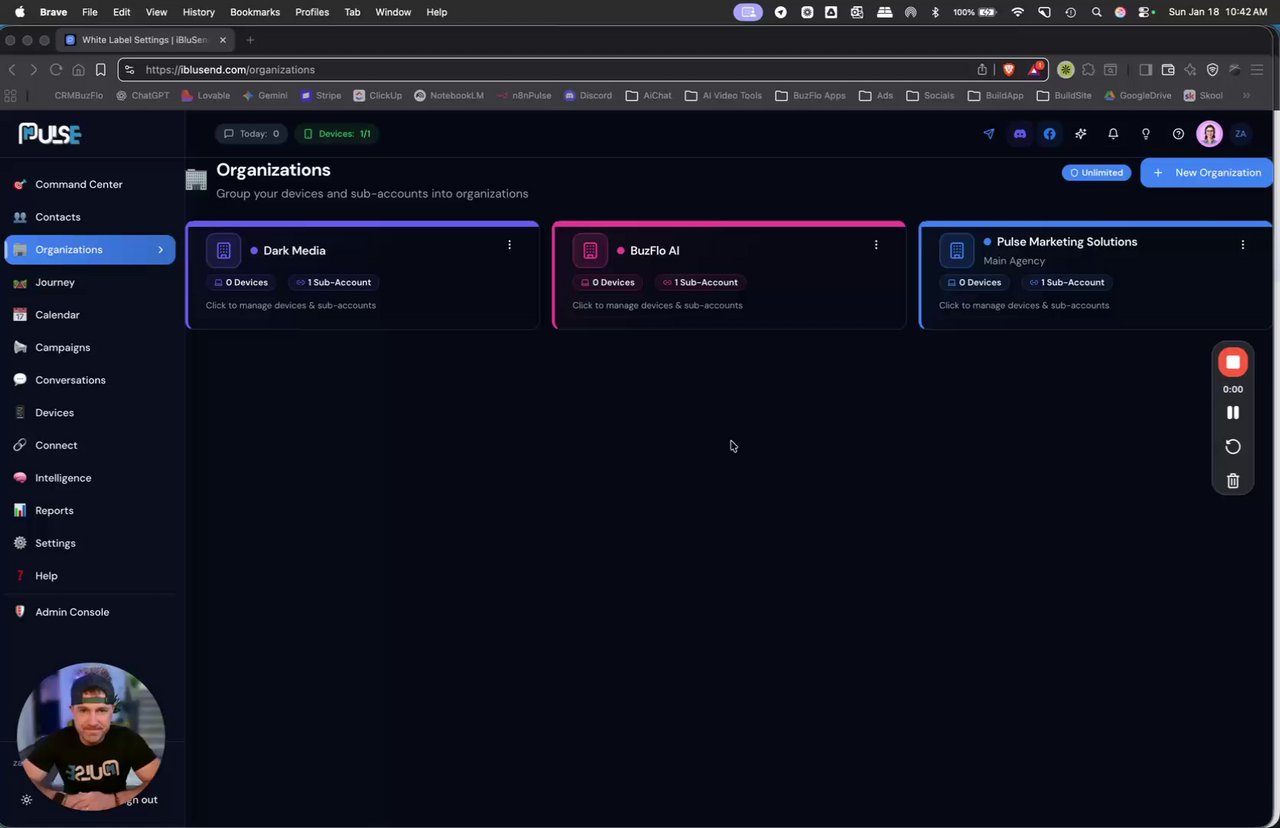The image size is (1280, 828).
Task: Click the lightbulb icon in the header
Action: pyautogui.click(x=1146, y=134)
